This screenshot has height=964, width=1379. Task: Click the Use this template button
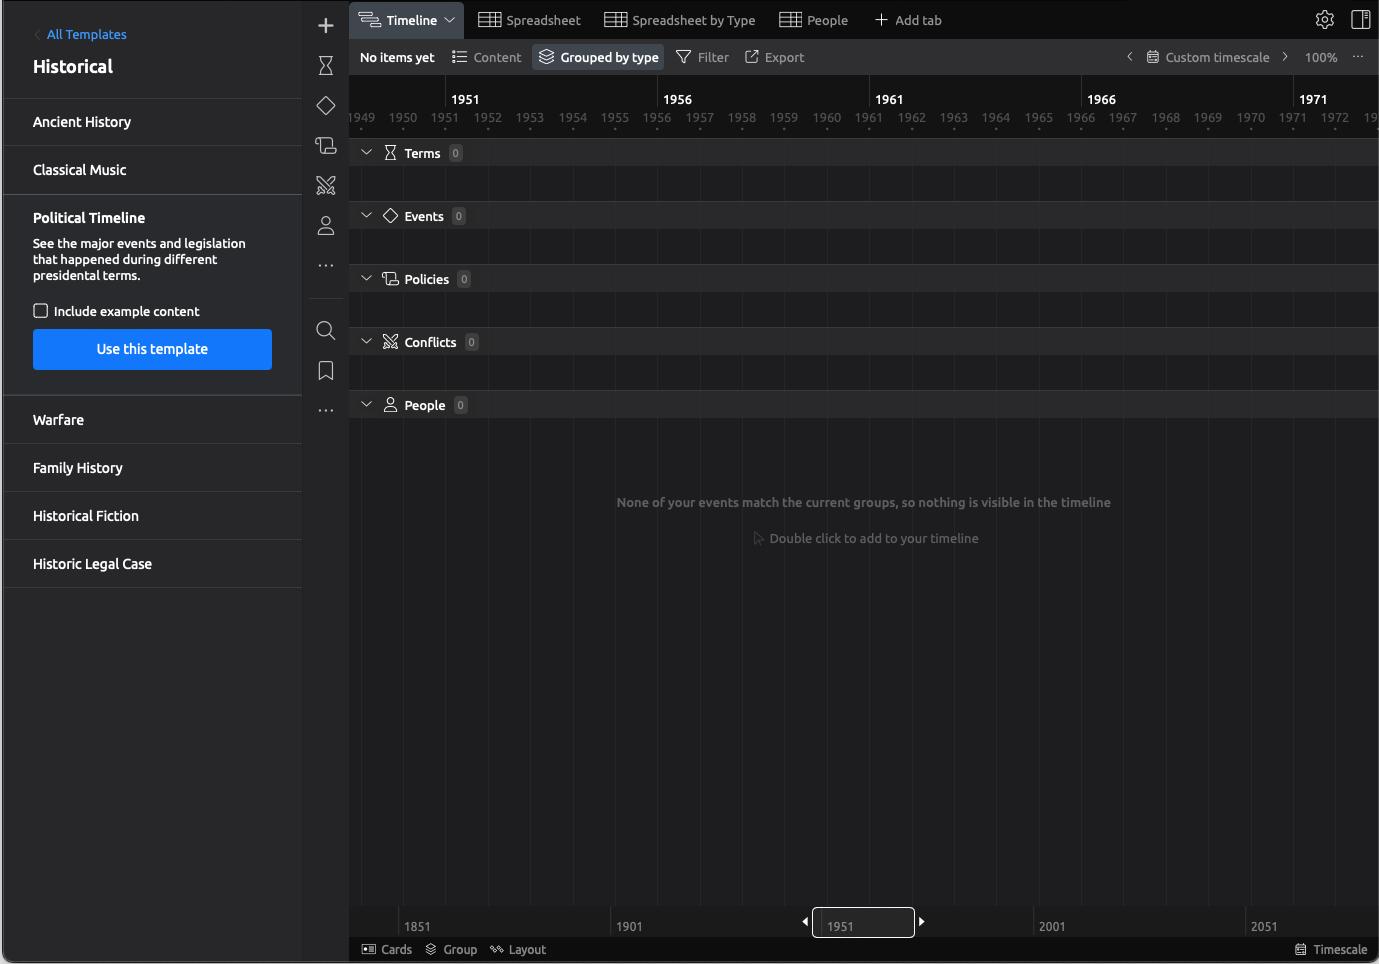click(152, 349)
